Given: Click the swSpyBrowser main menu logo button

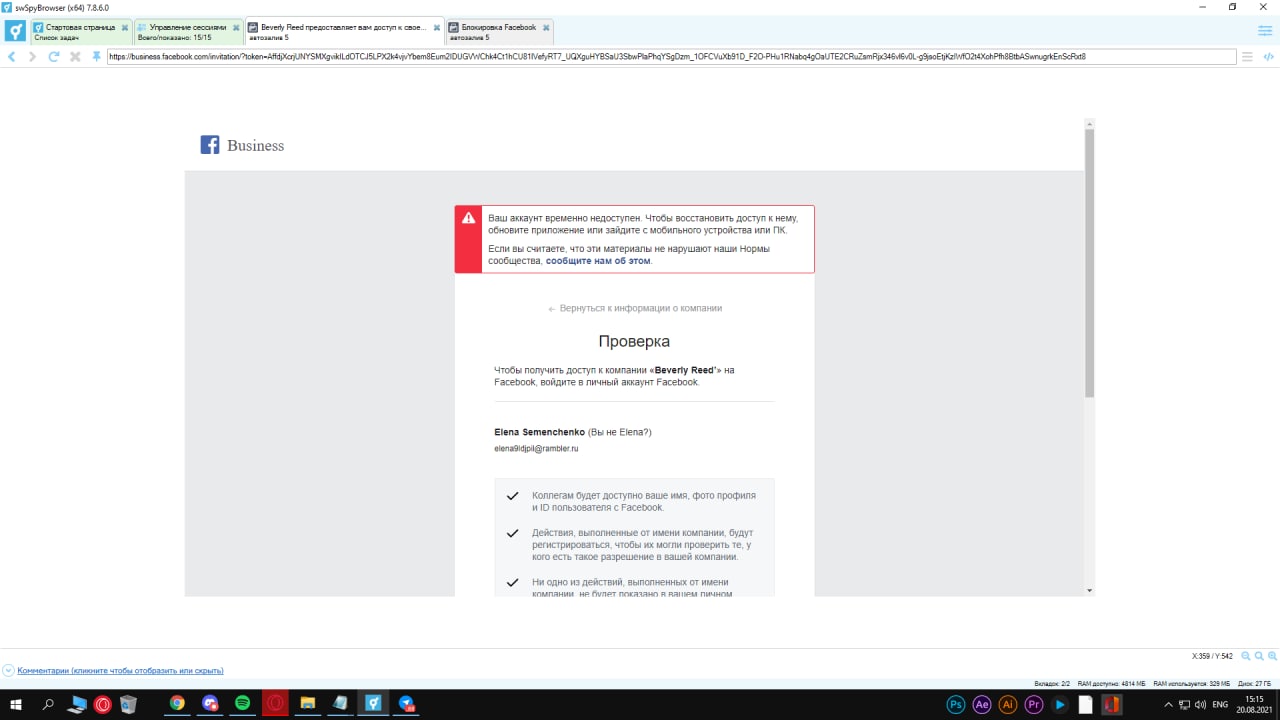Looking at the screenshot, I should (15, 31).
